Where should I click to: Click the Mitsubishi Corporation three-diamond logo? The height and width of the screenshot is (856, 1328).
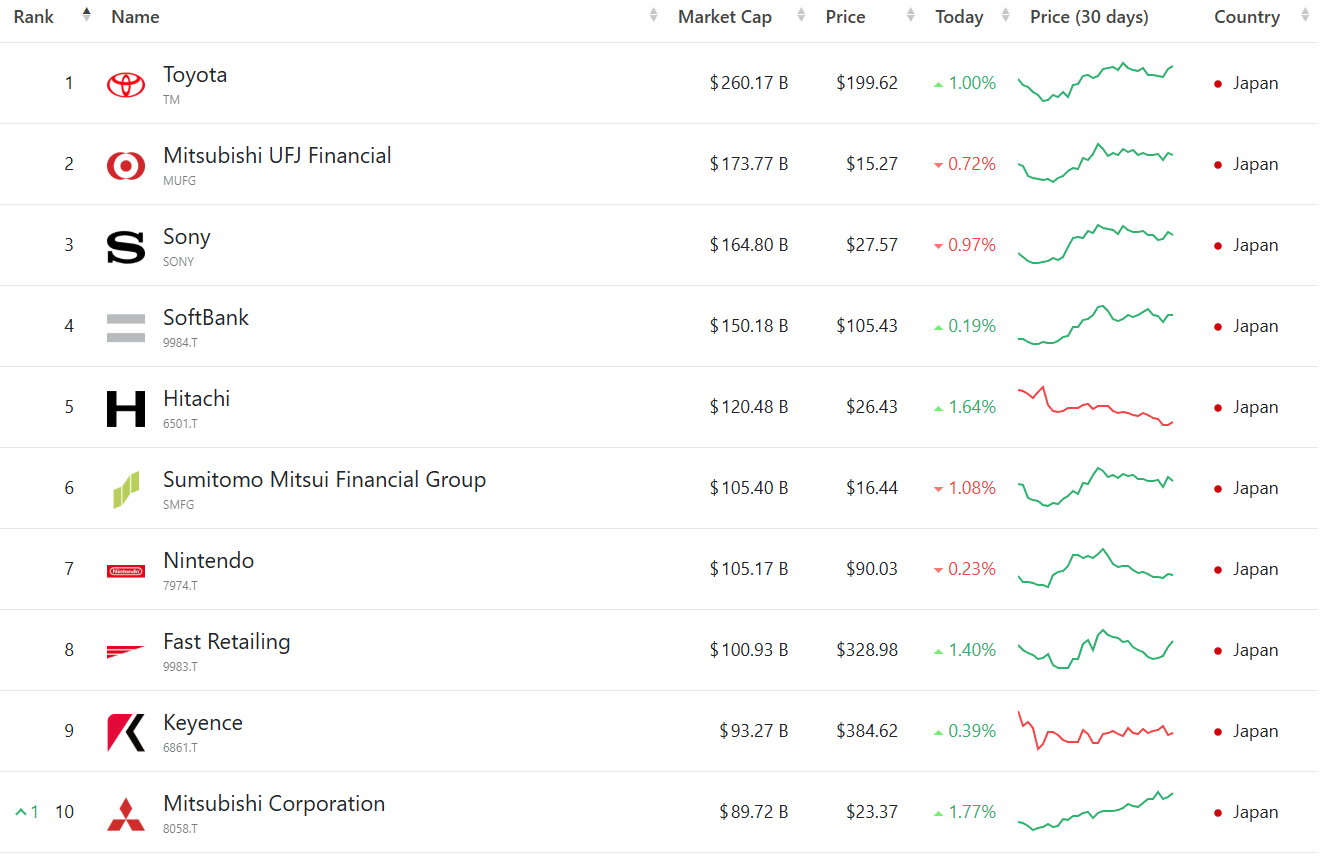pos(126,813)
